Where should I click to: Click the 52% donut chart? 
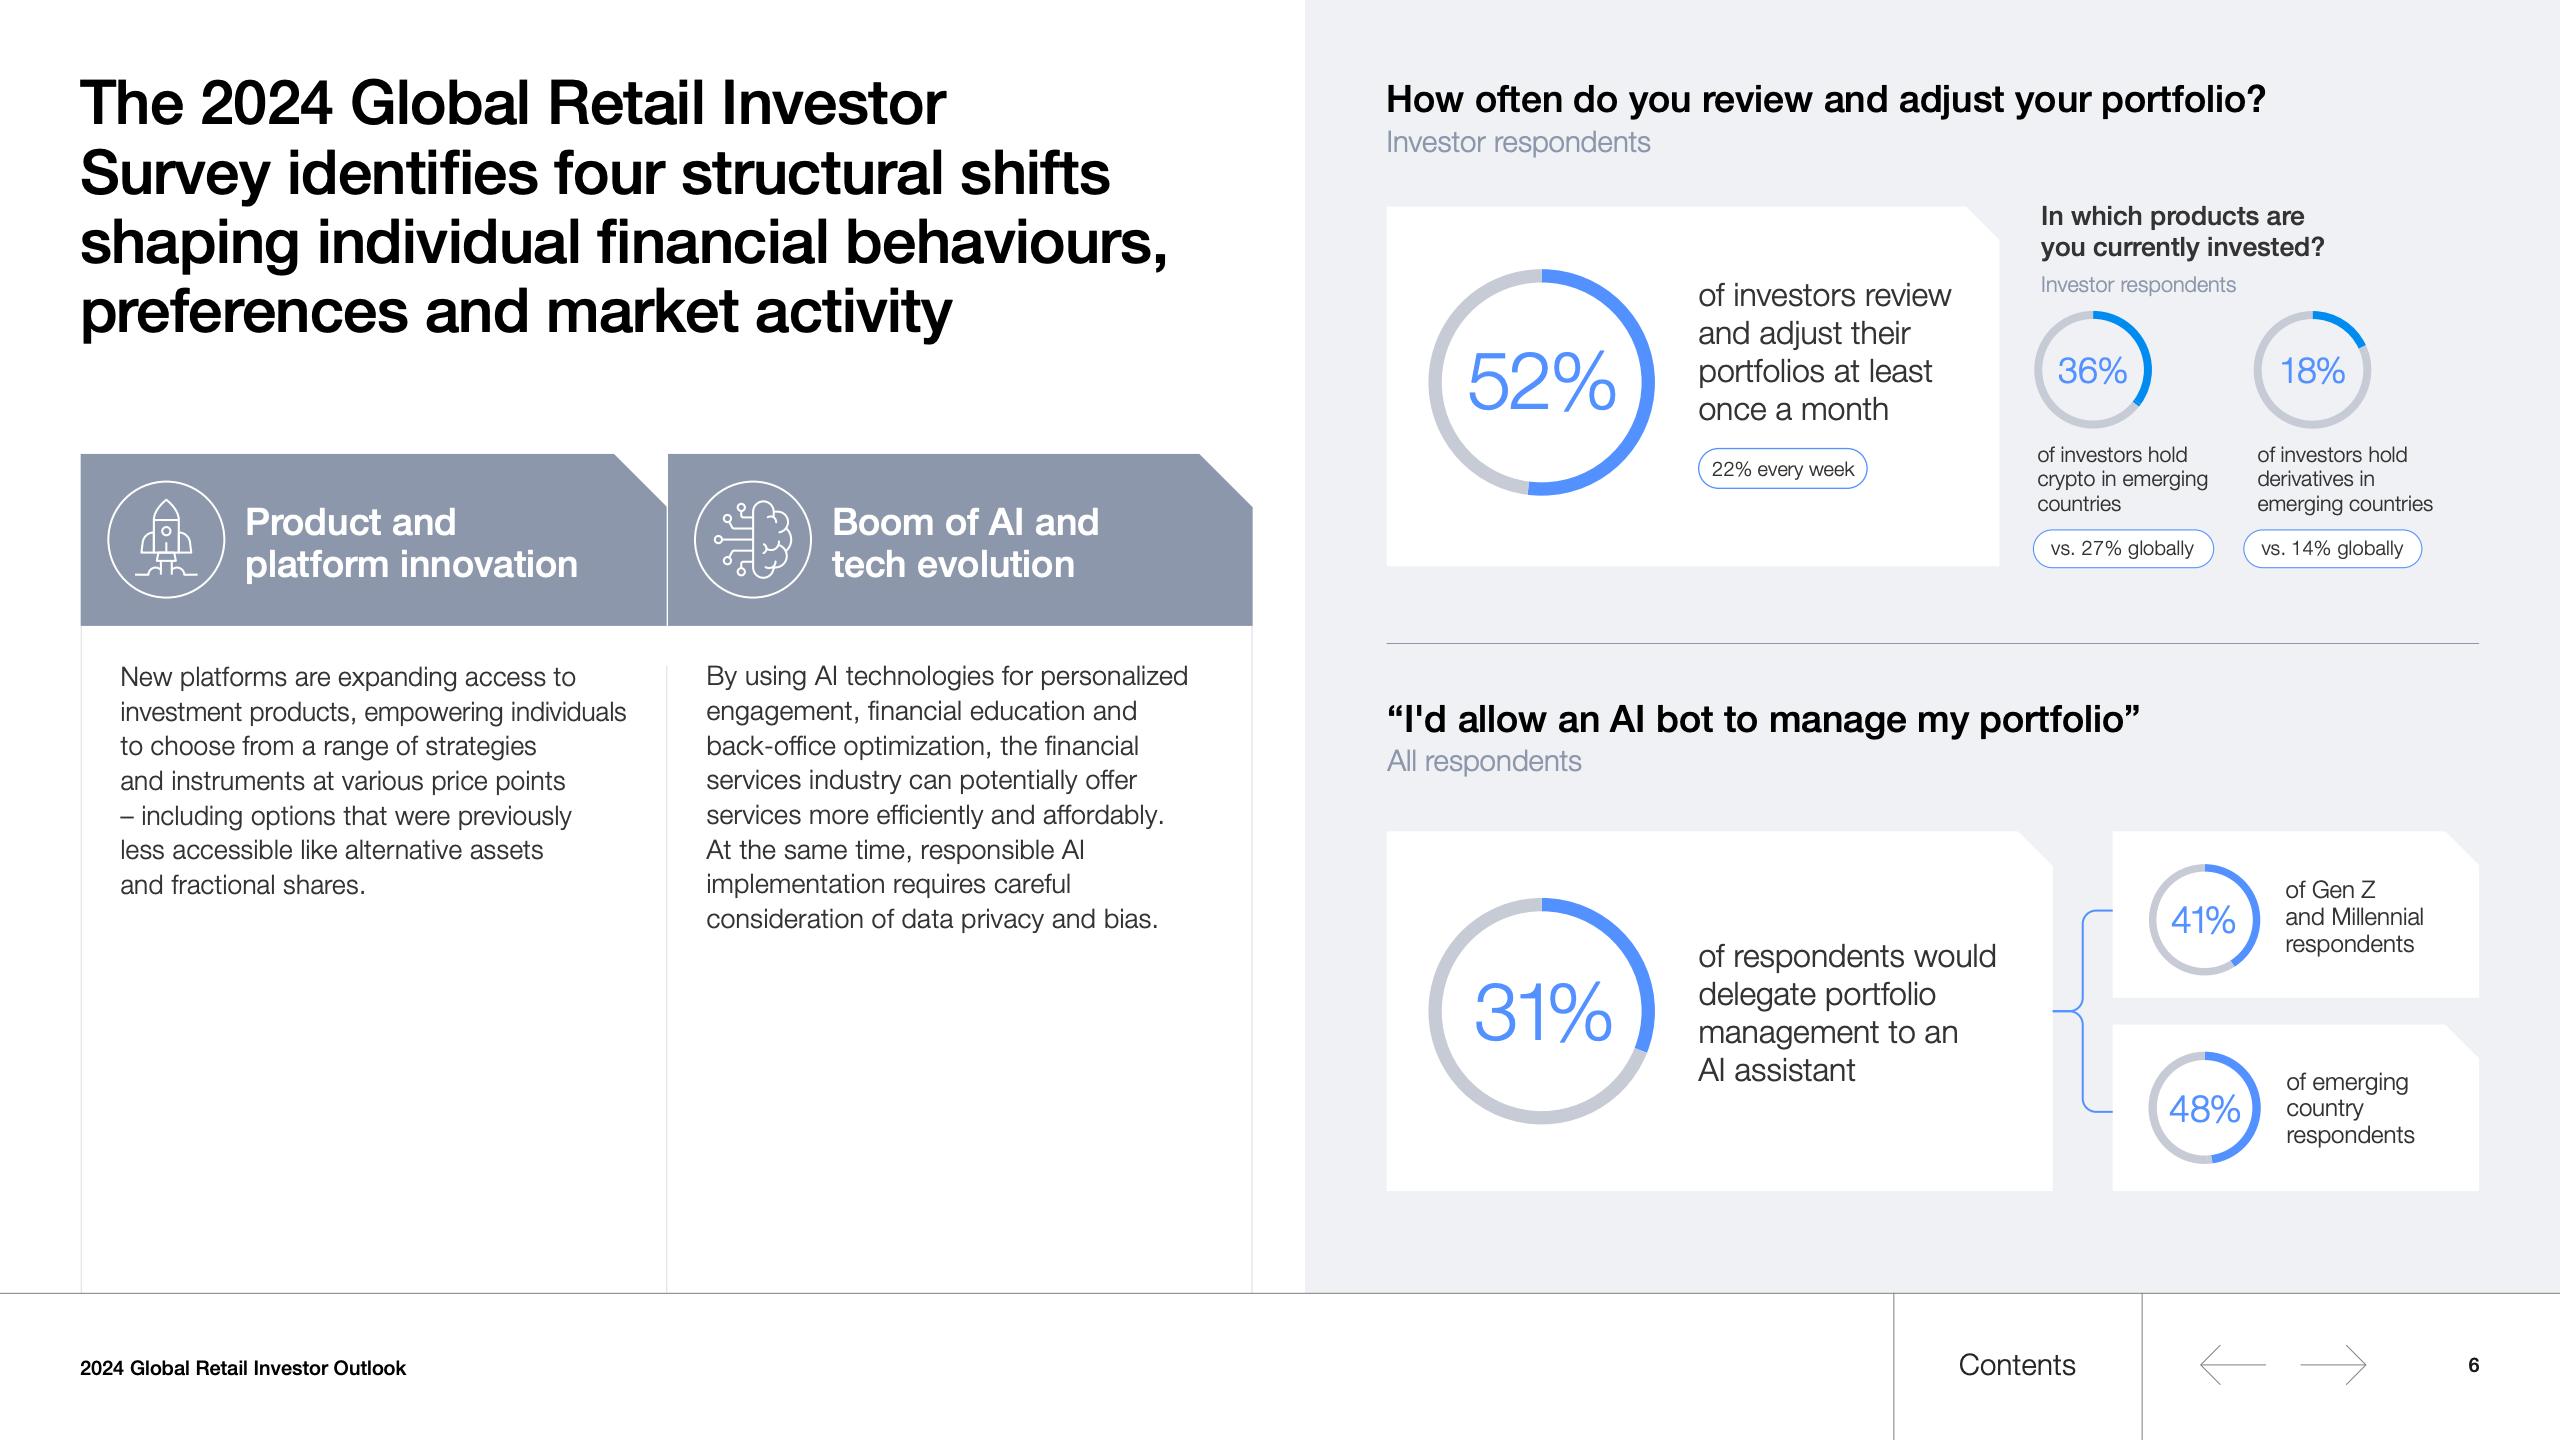click(x=1541, y=382)
